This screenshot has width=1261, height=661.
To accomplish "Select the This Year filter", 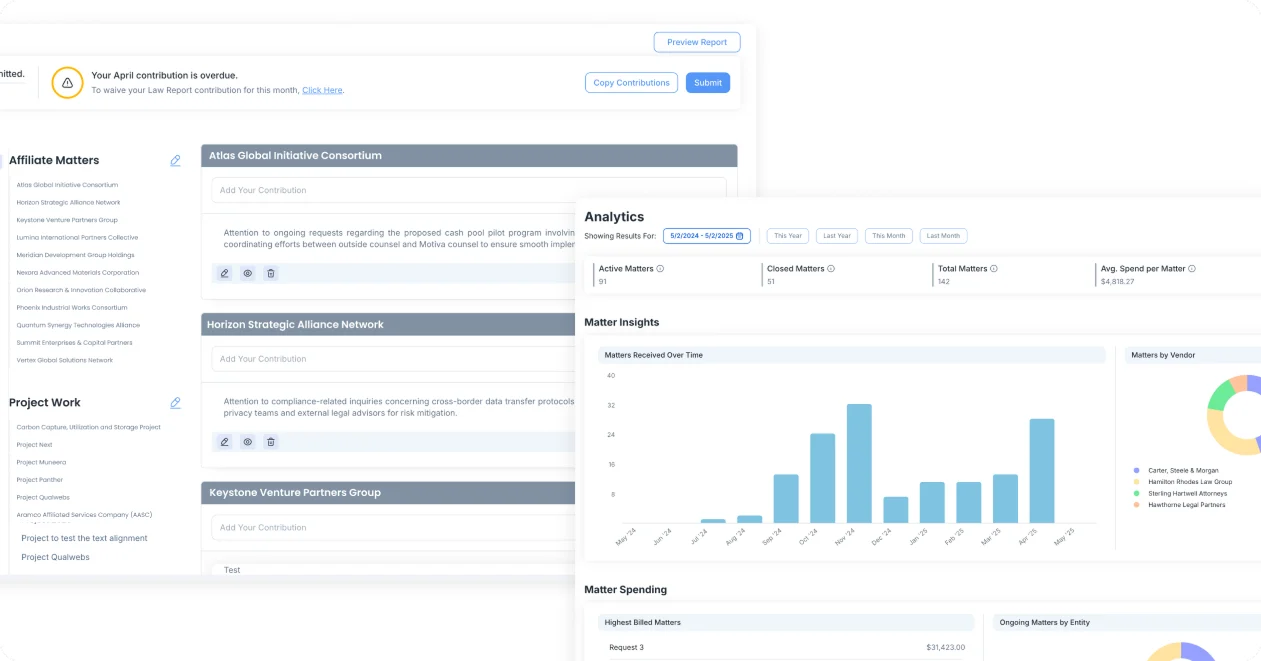I will (788, 236).
